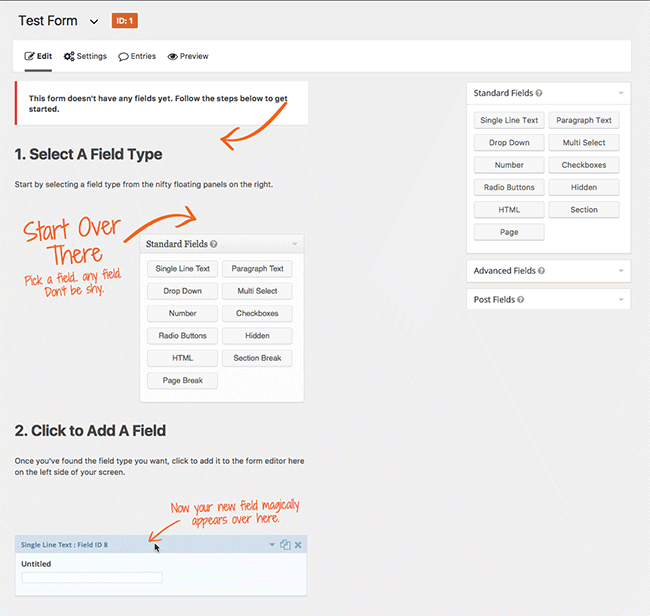Click Number in tutorial panel
The image size is (650, 616).
pyautogui.click(x=182, y=313)
